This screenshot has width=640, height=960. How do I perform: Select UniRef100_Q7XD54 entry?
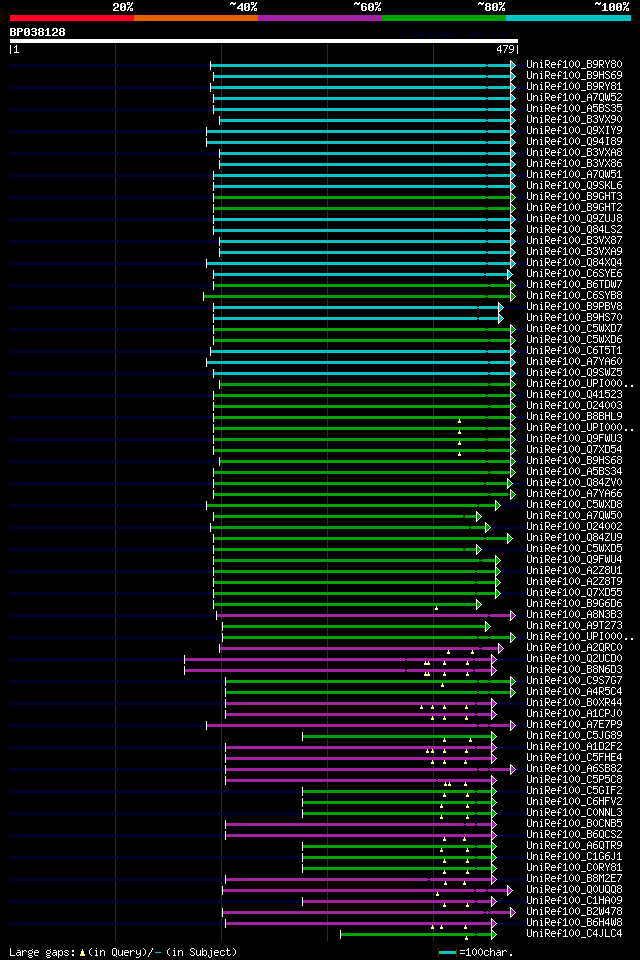tap(574, 450)
